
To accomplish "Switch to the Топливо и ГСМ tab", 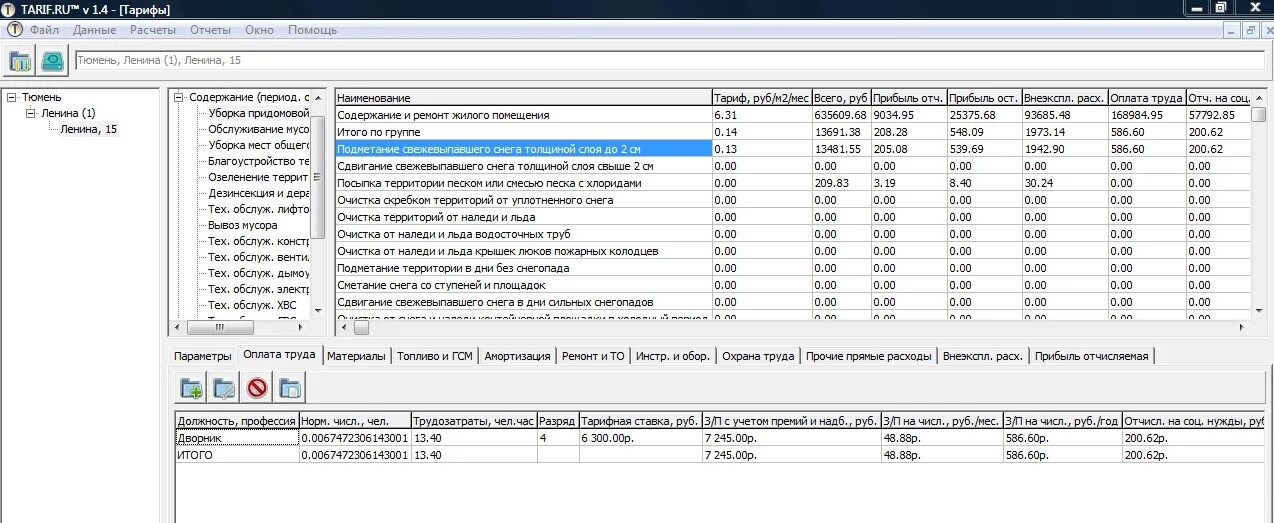I will [436, 356].
